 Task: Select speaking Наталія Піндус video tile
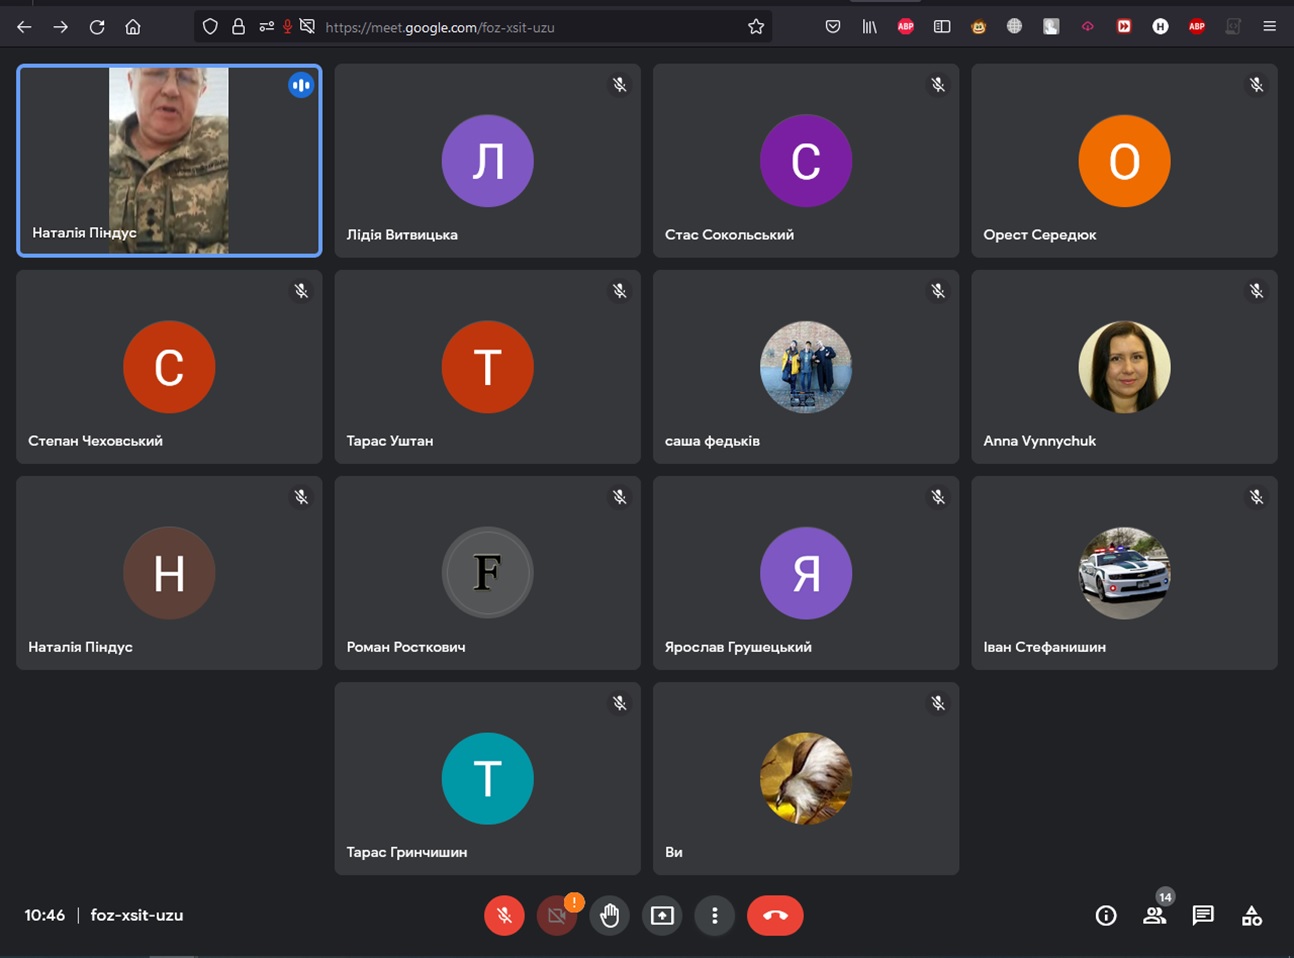coord(169,160)
